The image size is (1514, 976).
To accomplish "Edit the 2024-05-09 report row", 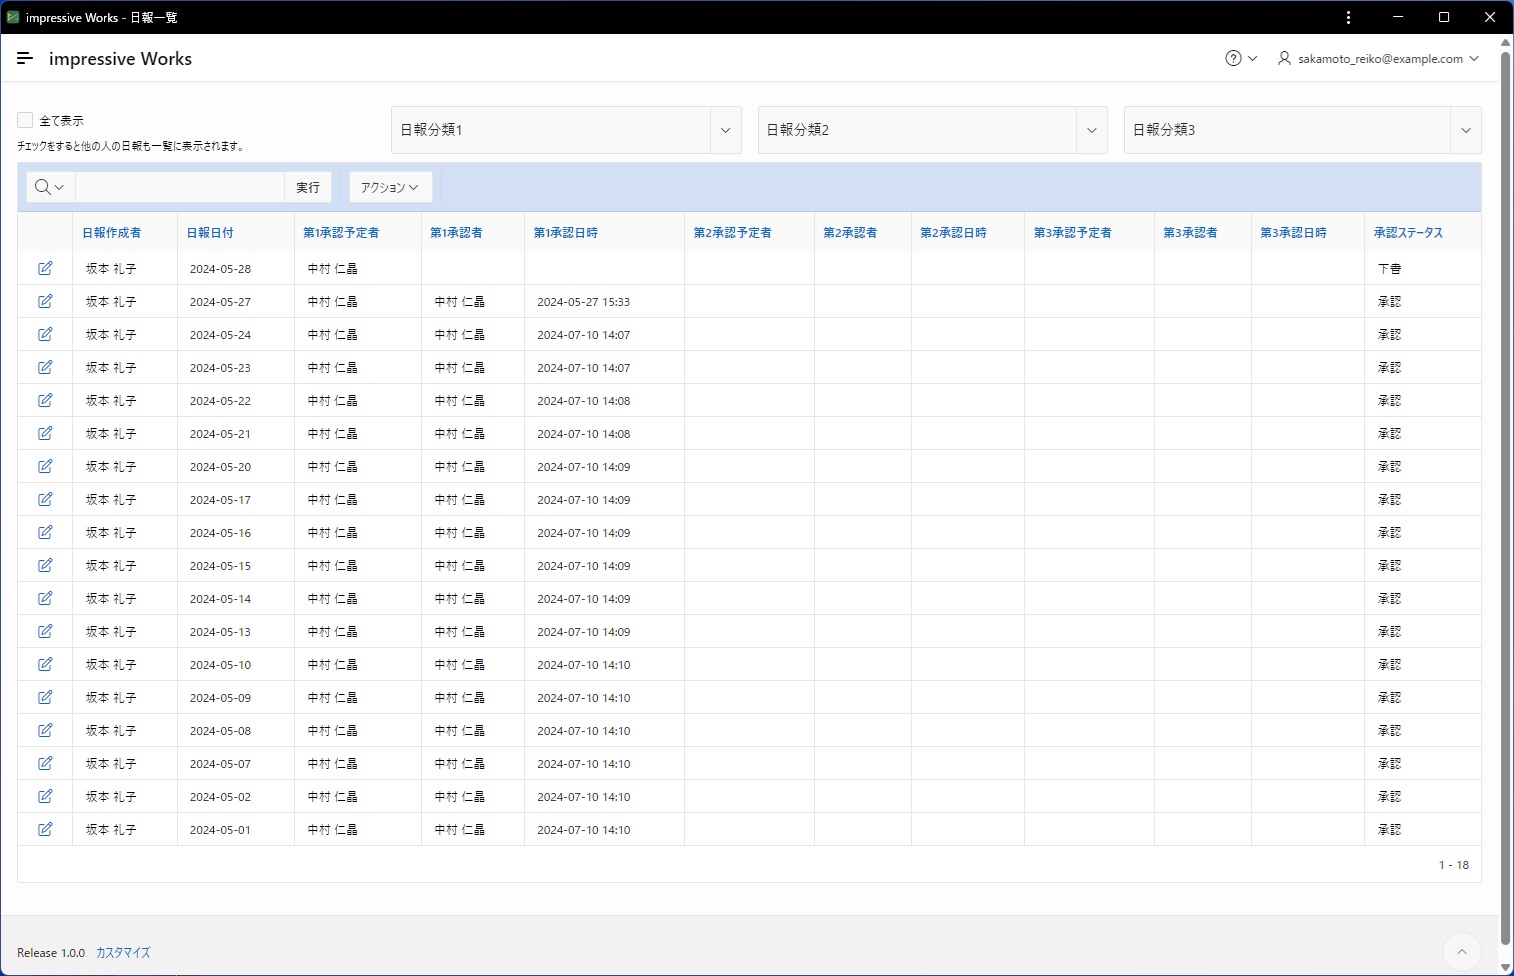I will [45, 697].
